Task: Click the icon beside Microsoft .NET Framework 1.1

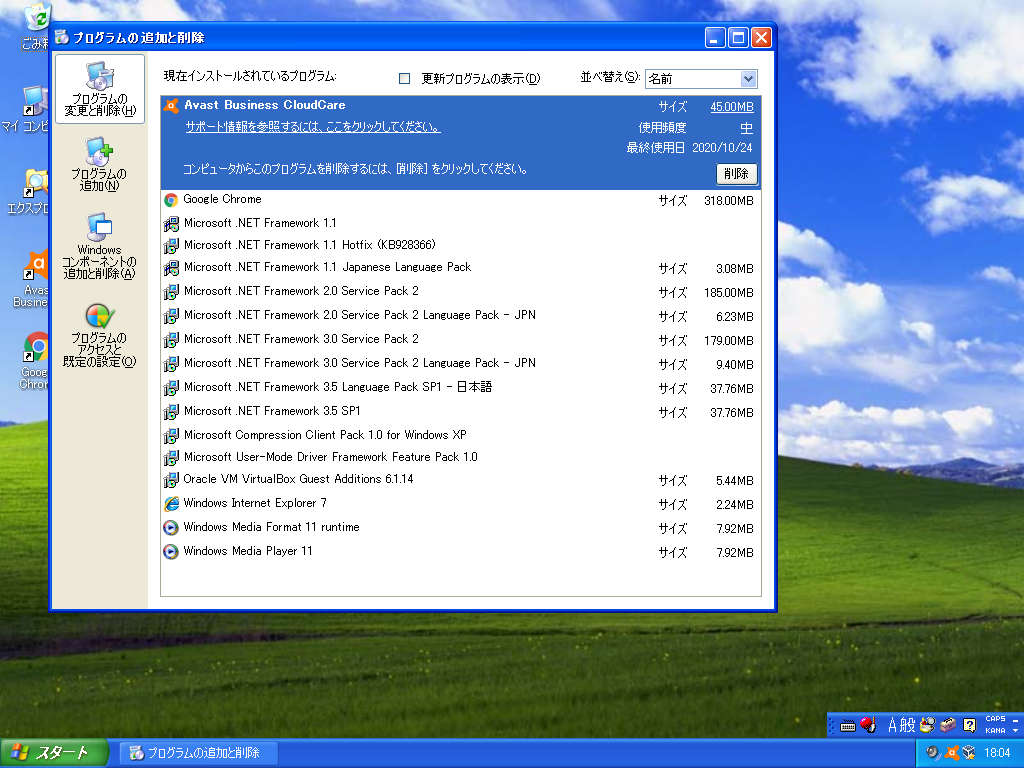Action: tap(171, 224)
